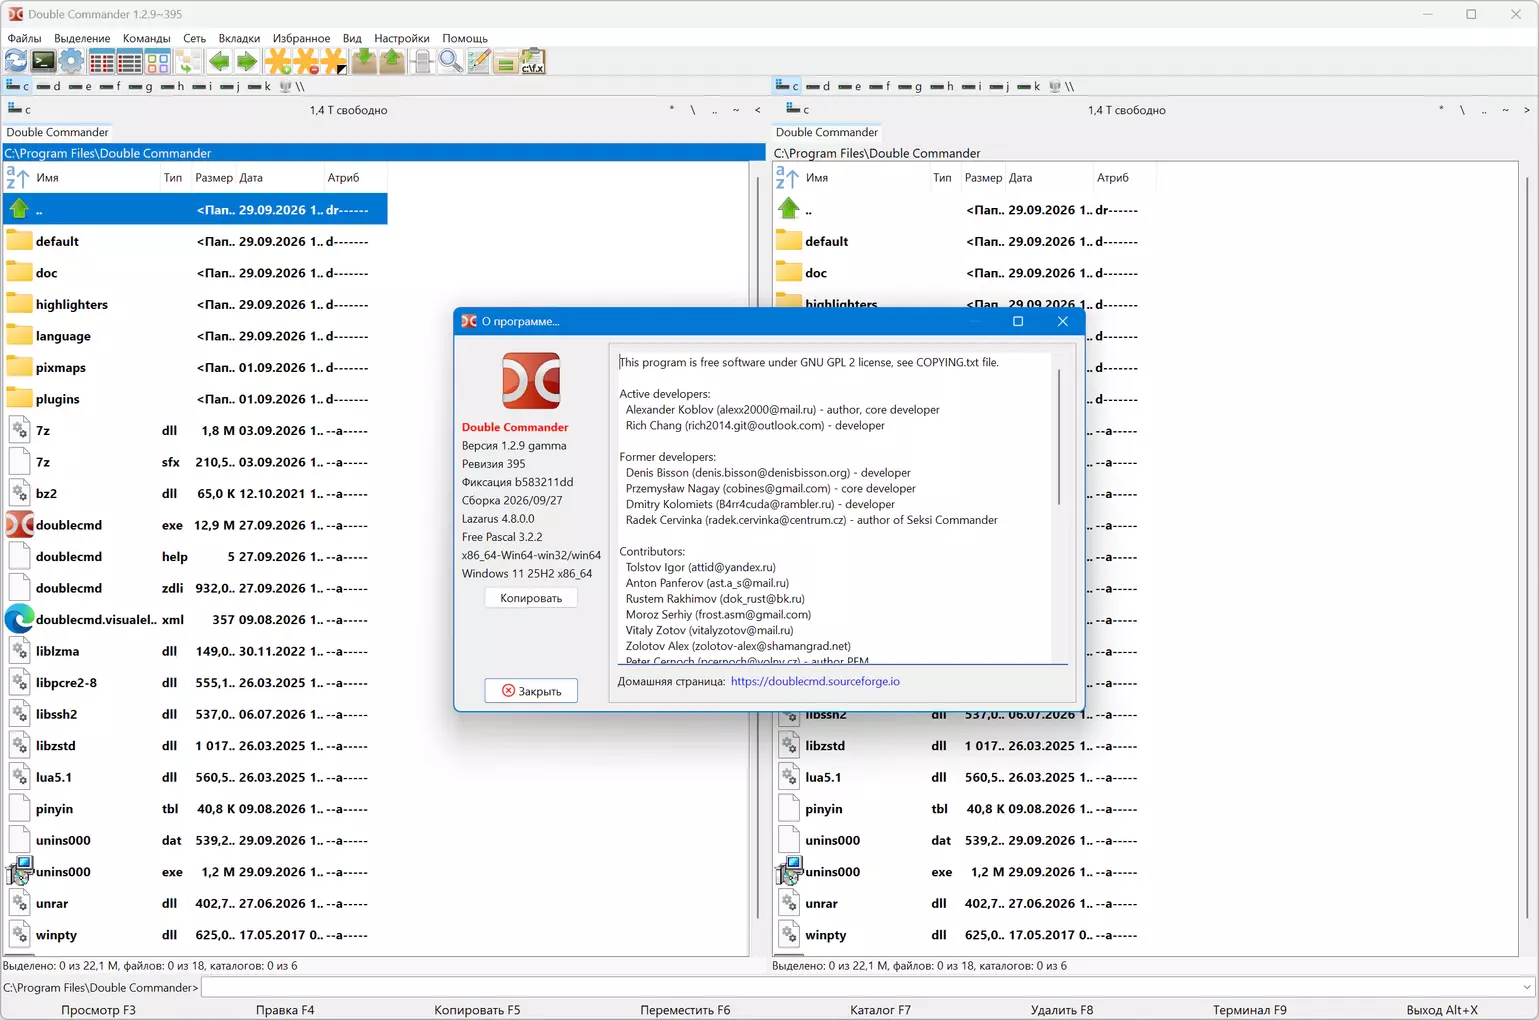
Task: Click the Копировать F5 function button
Action: click(x=477, y=1010)
